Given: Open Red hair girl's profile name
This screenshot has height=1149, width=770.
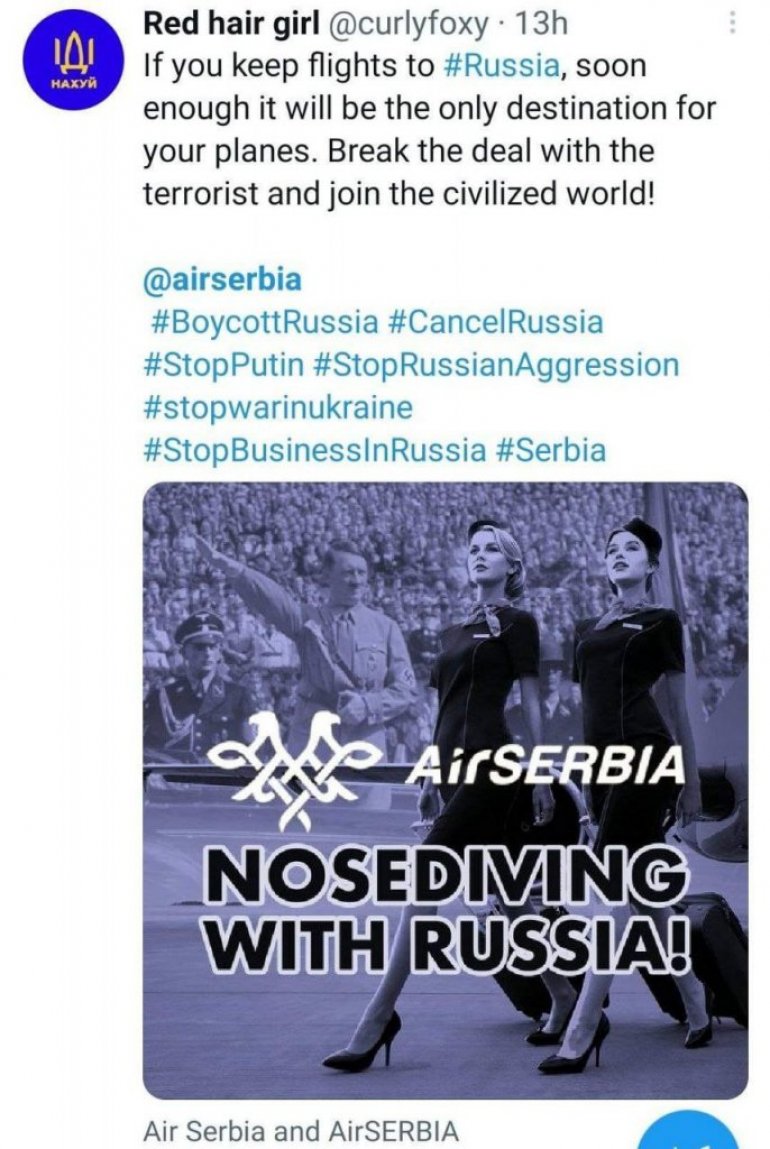Looking at the screenshot, I should (228, 22).
